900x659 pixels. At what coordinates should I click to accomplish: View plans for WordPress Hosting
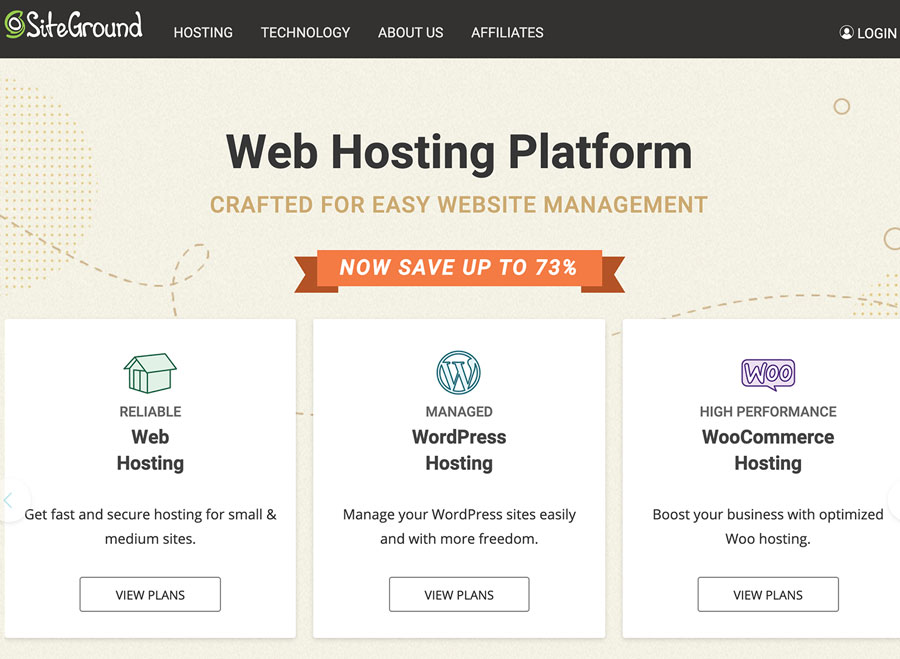(459, 595)
